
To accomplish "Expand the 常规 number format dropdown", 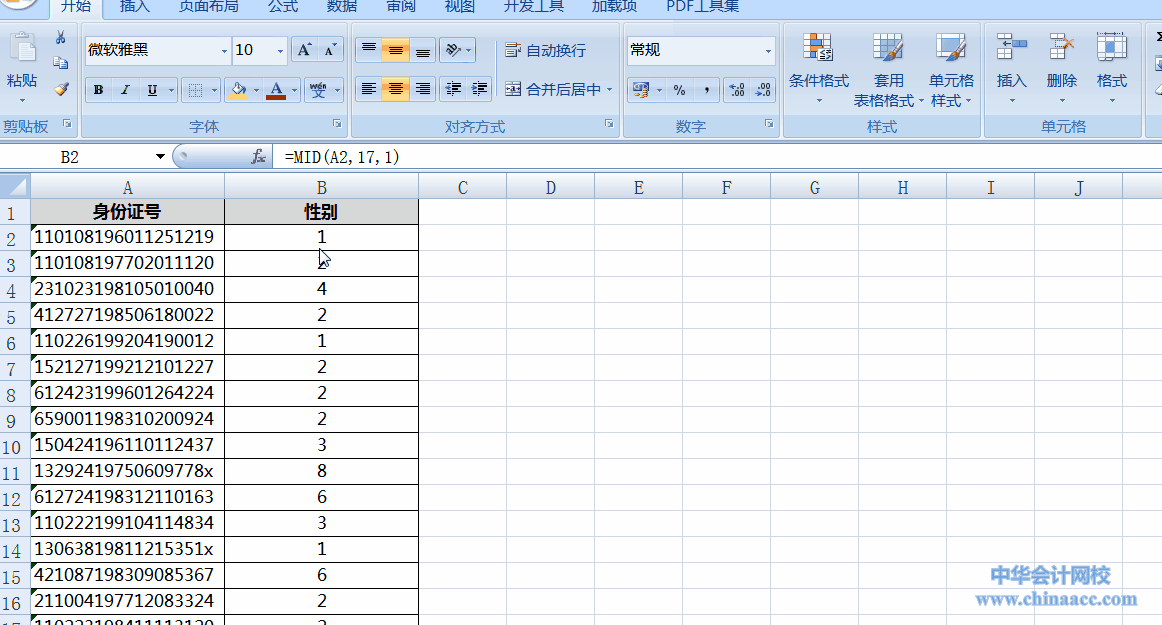I will [768, 51].
